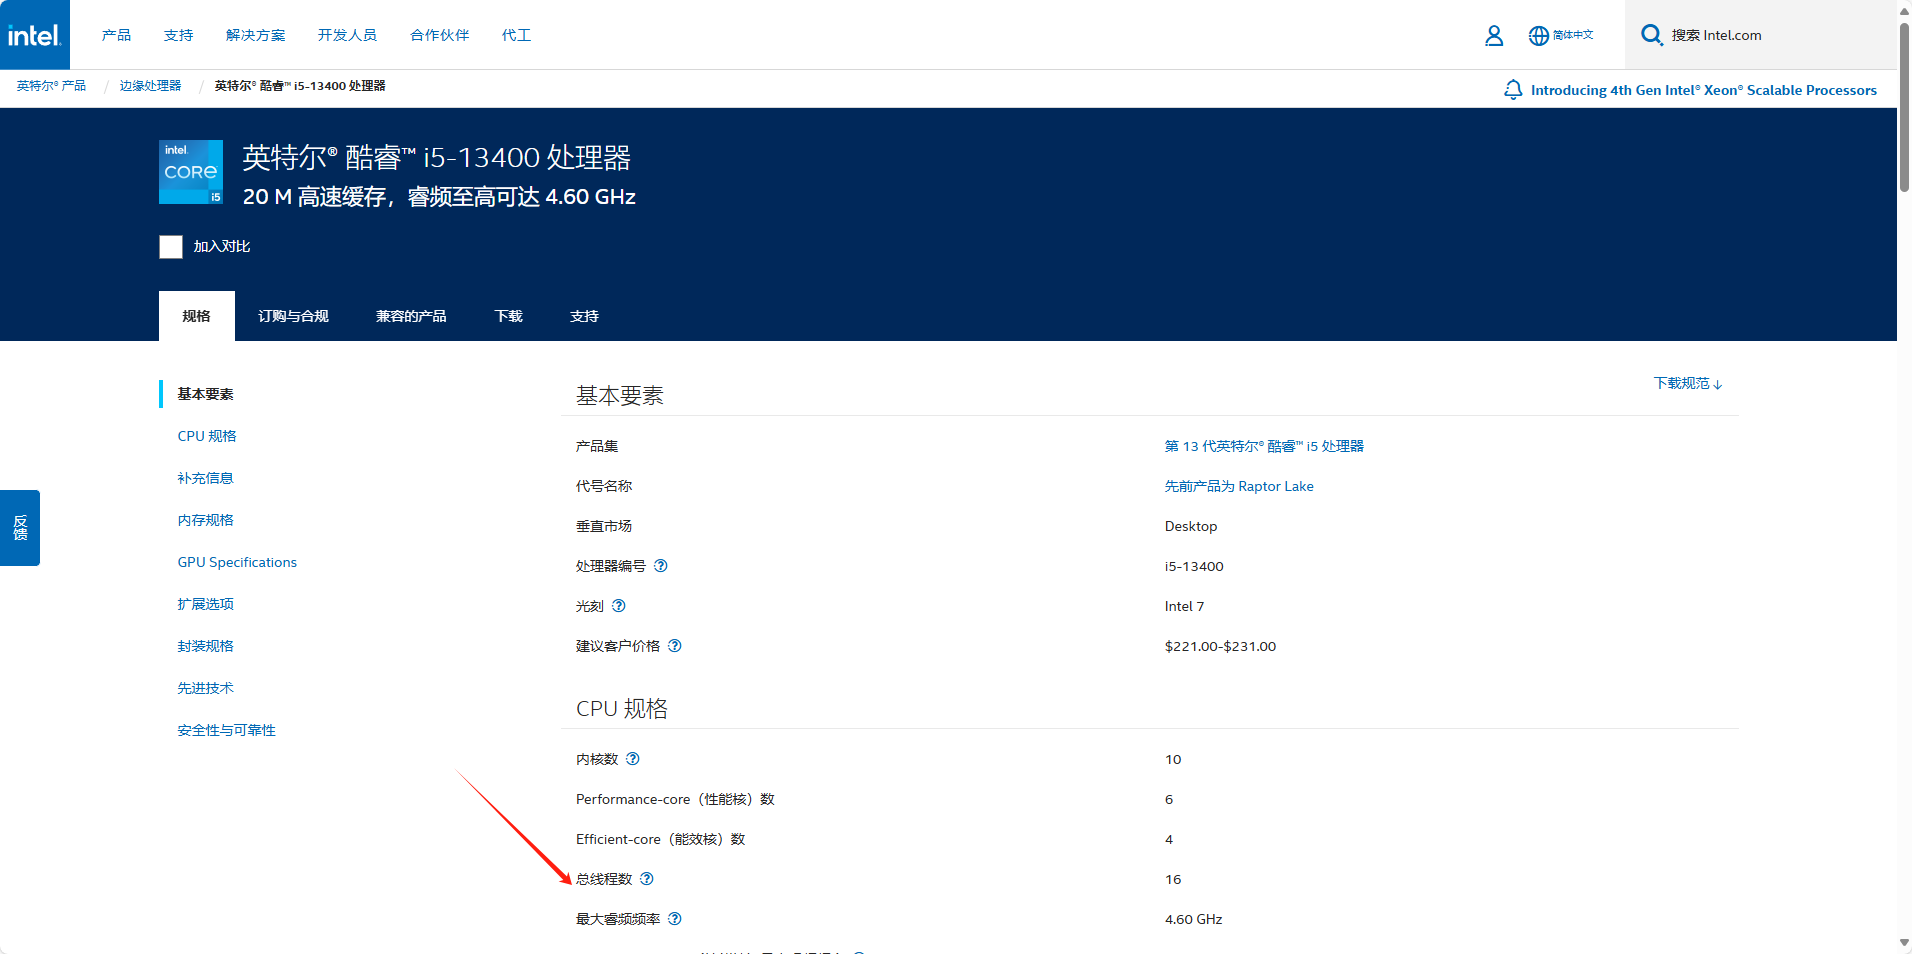Image resolution: width=1912 pixels, height=954 pixels.
Task: Click the 简体中文 language label
Action: (1573, 35)
